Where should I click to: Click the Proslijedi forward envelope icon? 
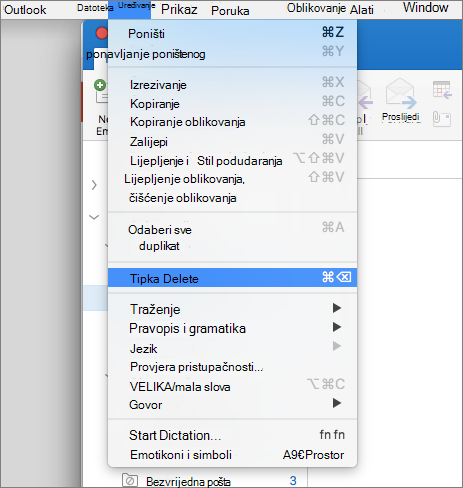pyautogui.click(x=400, y=93)
